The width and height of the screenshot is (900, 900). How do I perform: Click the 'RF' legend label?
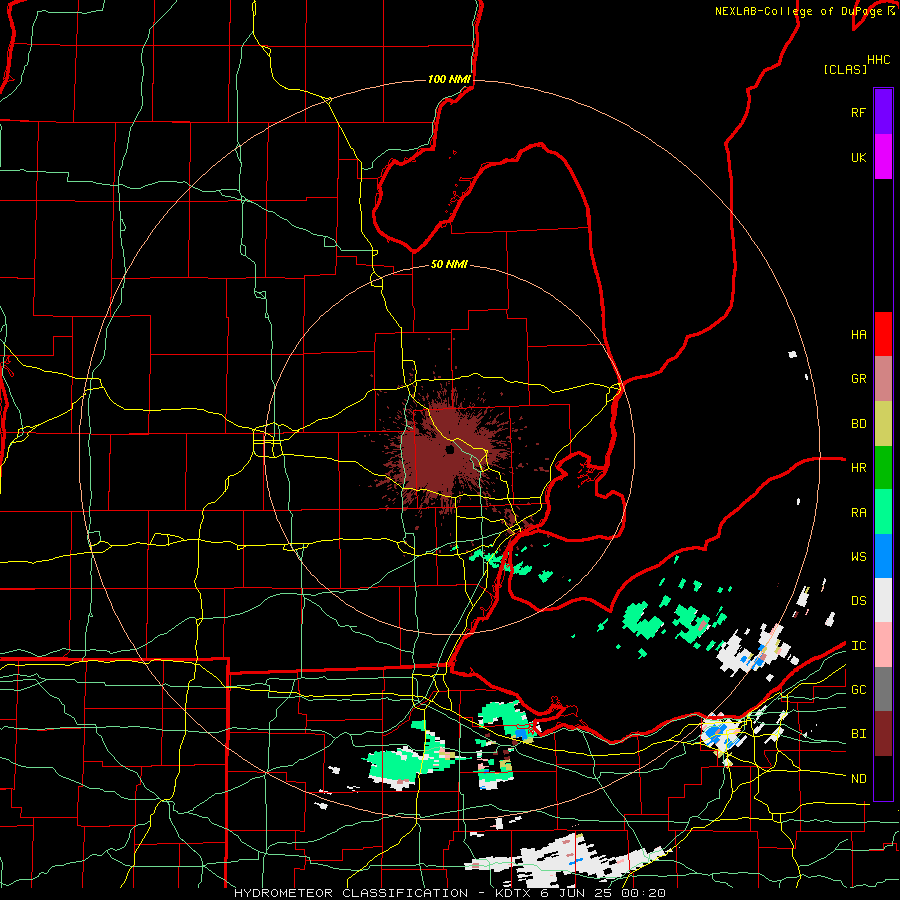pyautogui.click(x=858, y=112)
